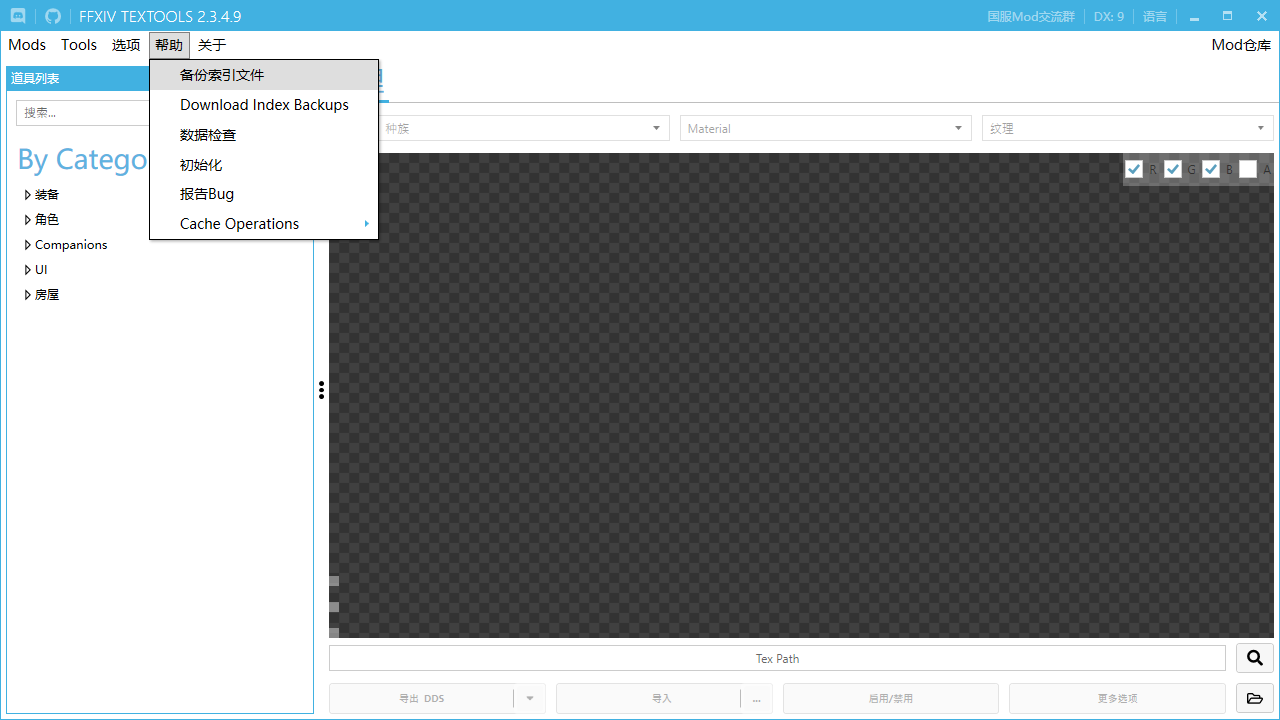1280x720 pixels.
Task: Focus the 搜索 search field
Action: tap(83, 113)
